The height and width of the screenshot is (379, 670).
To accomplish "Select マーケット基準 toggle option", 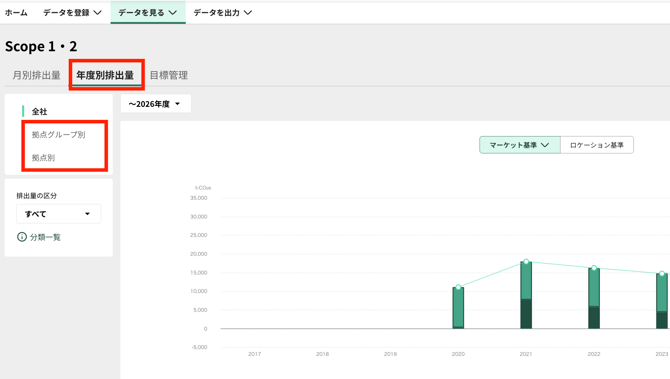I will pos(520,145).
